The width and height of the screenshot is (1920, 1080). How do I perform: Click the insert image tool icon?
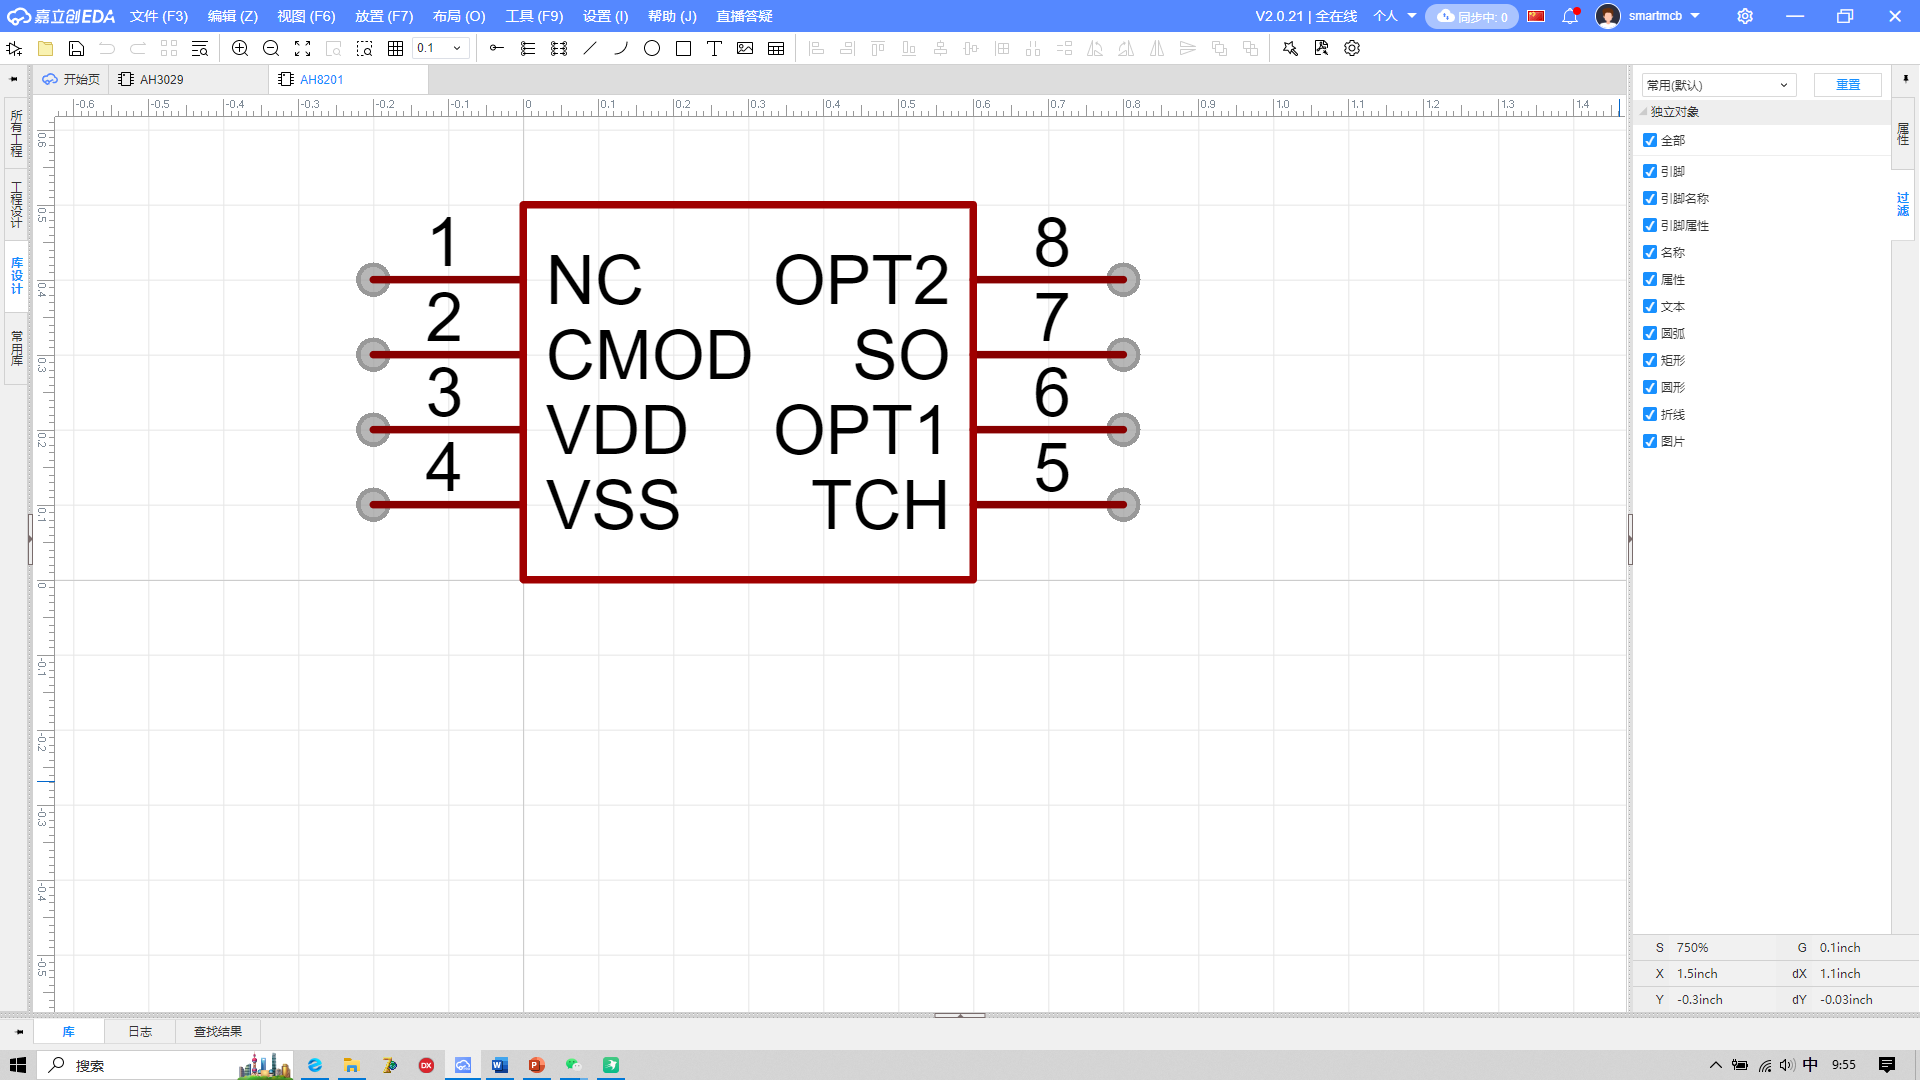pos(745,48)
